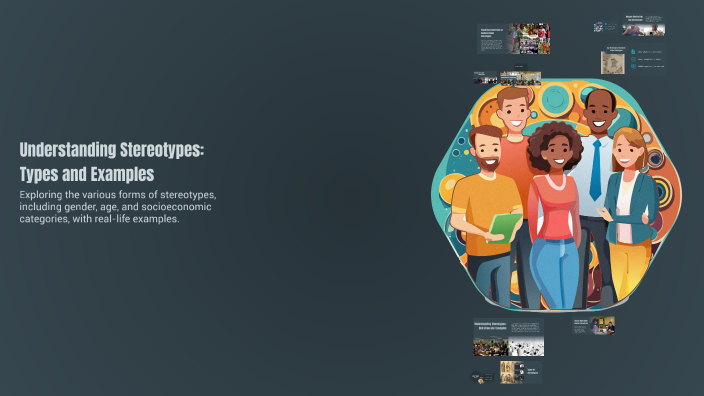This screenshot has width=704, height=396.
Task: Open the top-right slide with elderly people photos
Action: click(643, 25)
